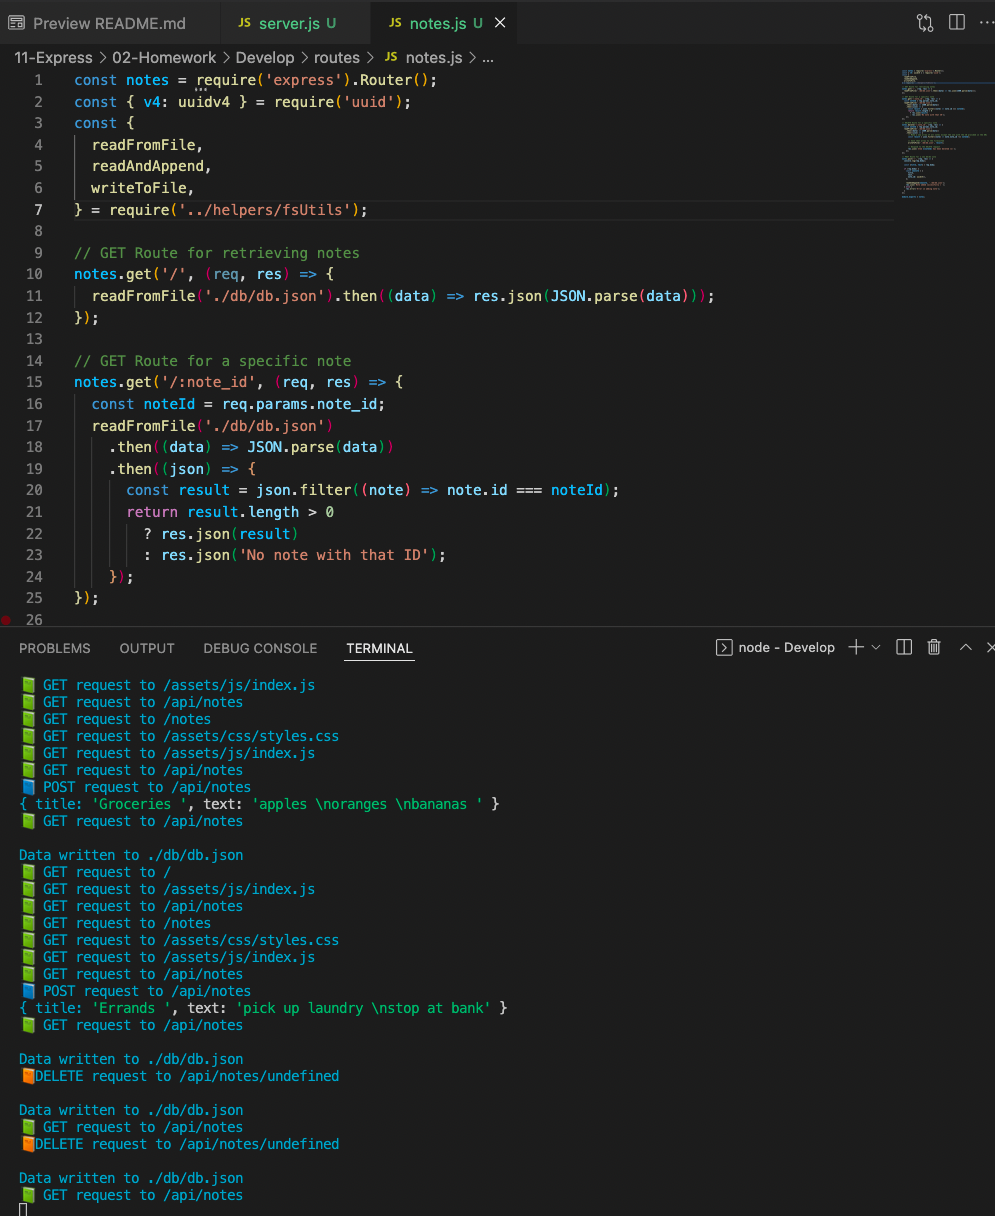Open the notes.js breadcrumb symbol list
Viewport: 995px width, 1216px height.
coord(434,58)
